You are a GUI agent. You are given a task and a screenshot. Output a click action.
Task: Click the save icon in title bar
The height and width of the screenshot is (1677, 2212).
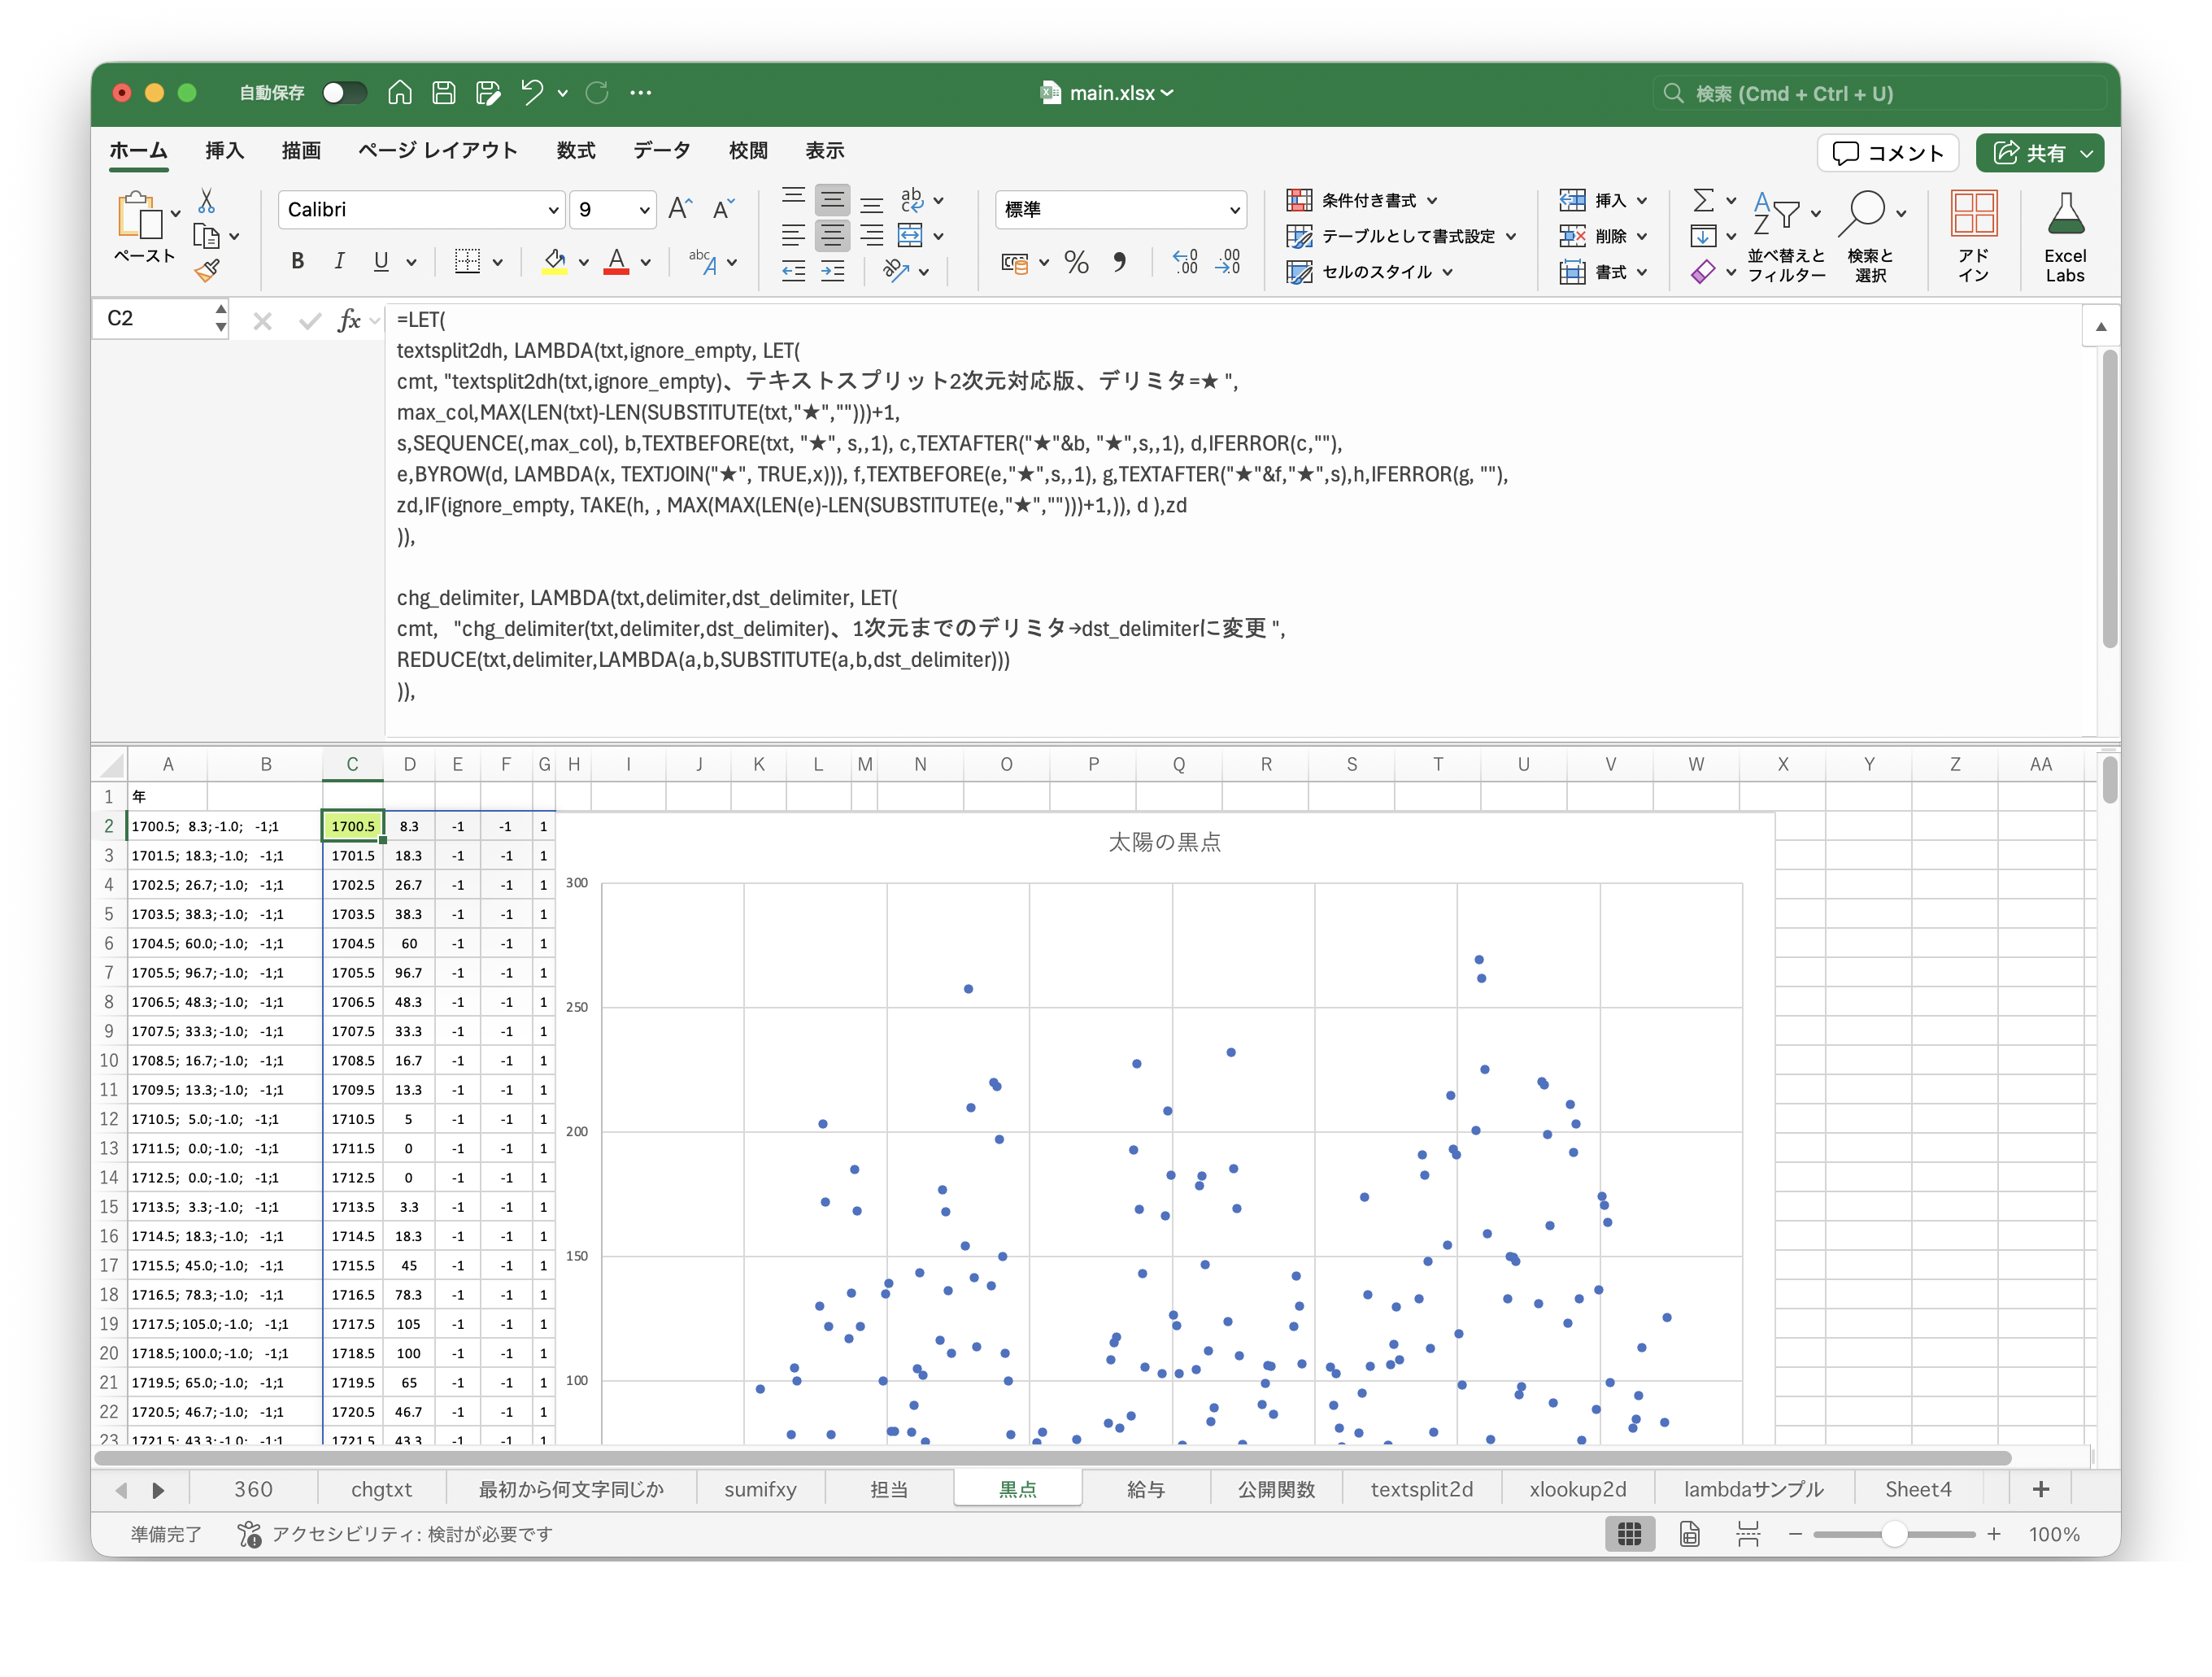443,93
